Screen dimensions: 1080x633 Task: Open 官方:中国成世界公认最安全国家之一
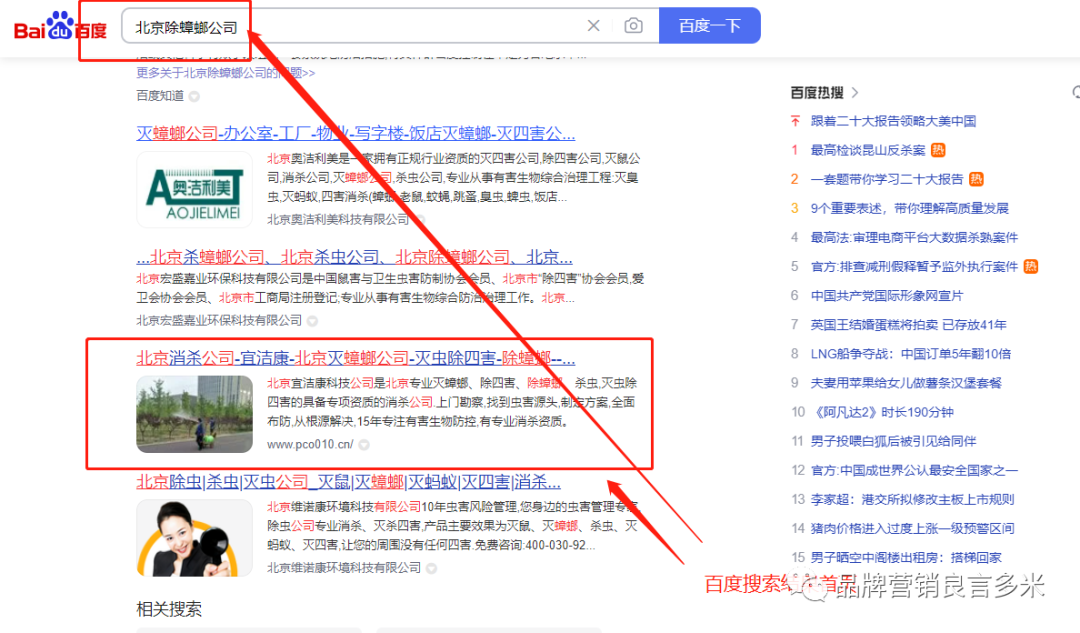(x=914, y=470)
